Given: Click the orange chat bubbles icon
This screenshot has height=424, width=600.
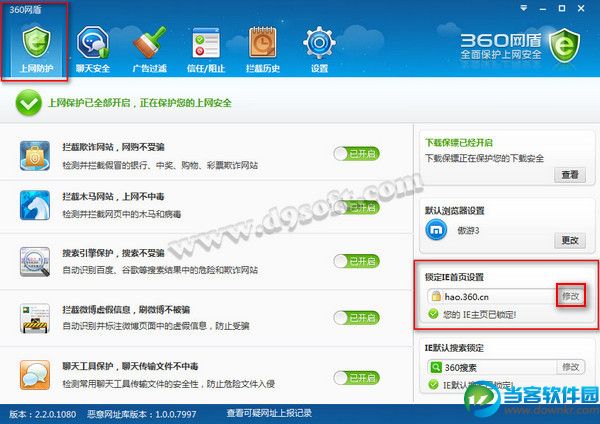Looking at the screenshot, I should (x=35, y=375).
